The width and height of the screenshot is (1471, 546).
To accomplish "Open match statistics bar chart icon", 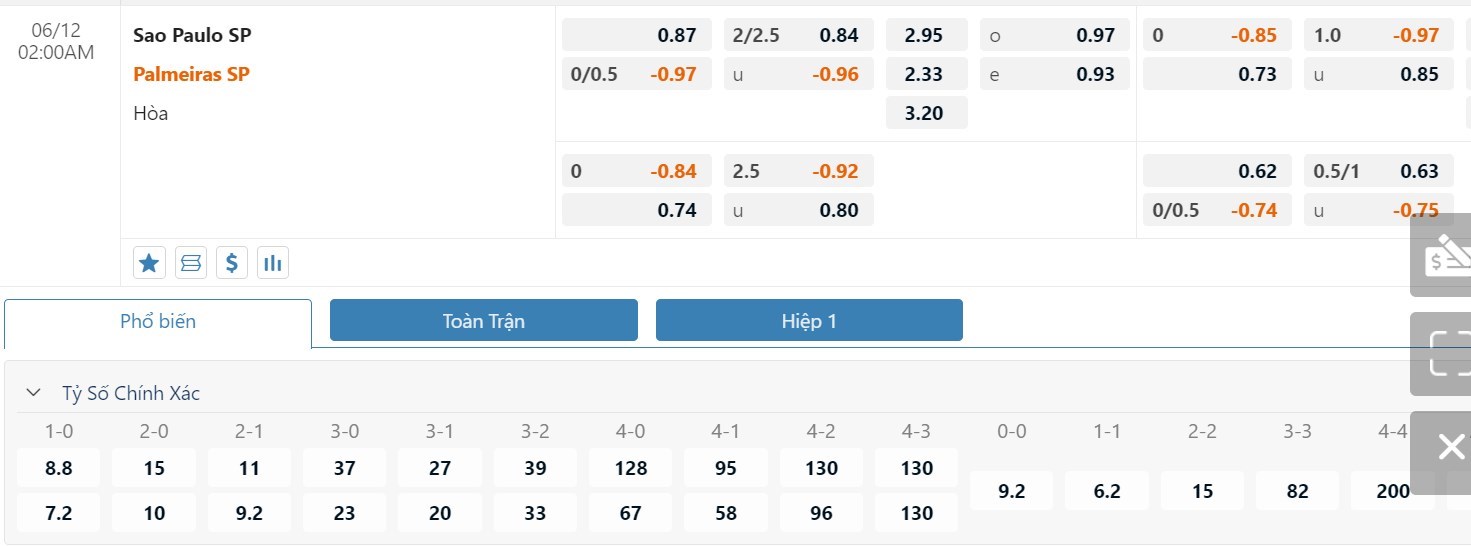I will pos(272,263).
